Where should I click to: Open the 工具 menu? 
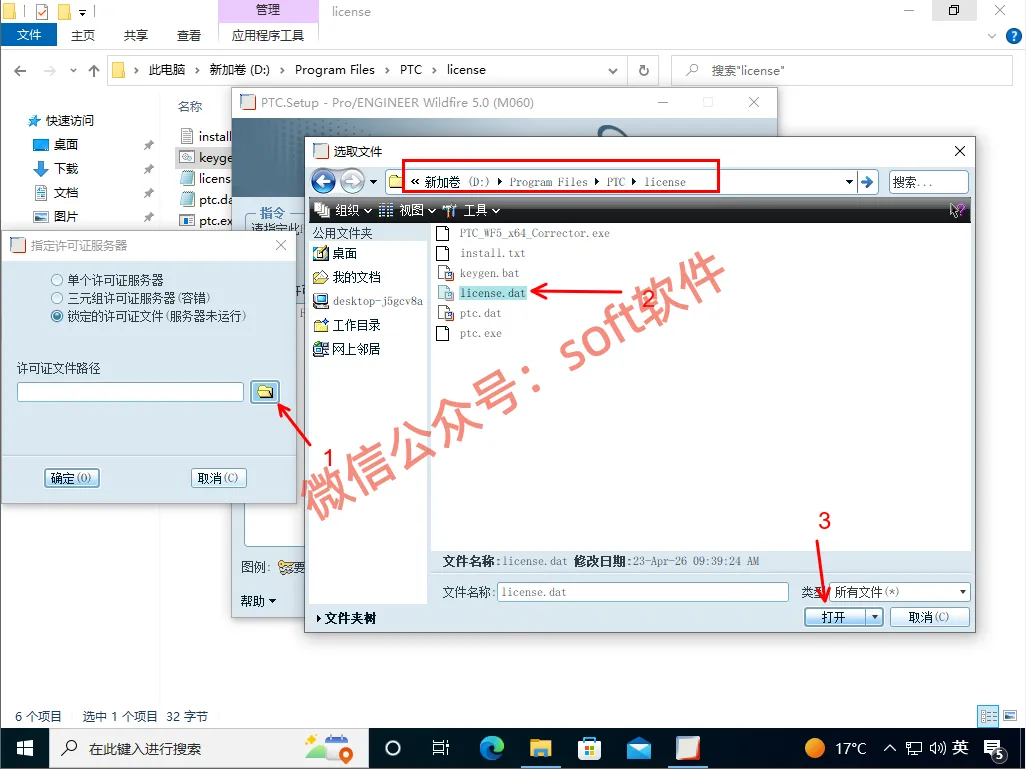[x=472, y=210]
